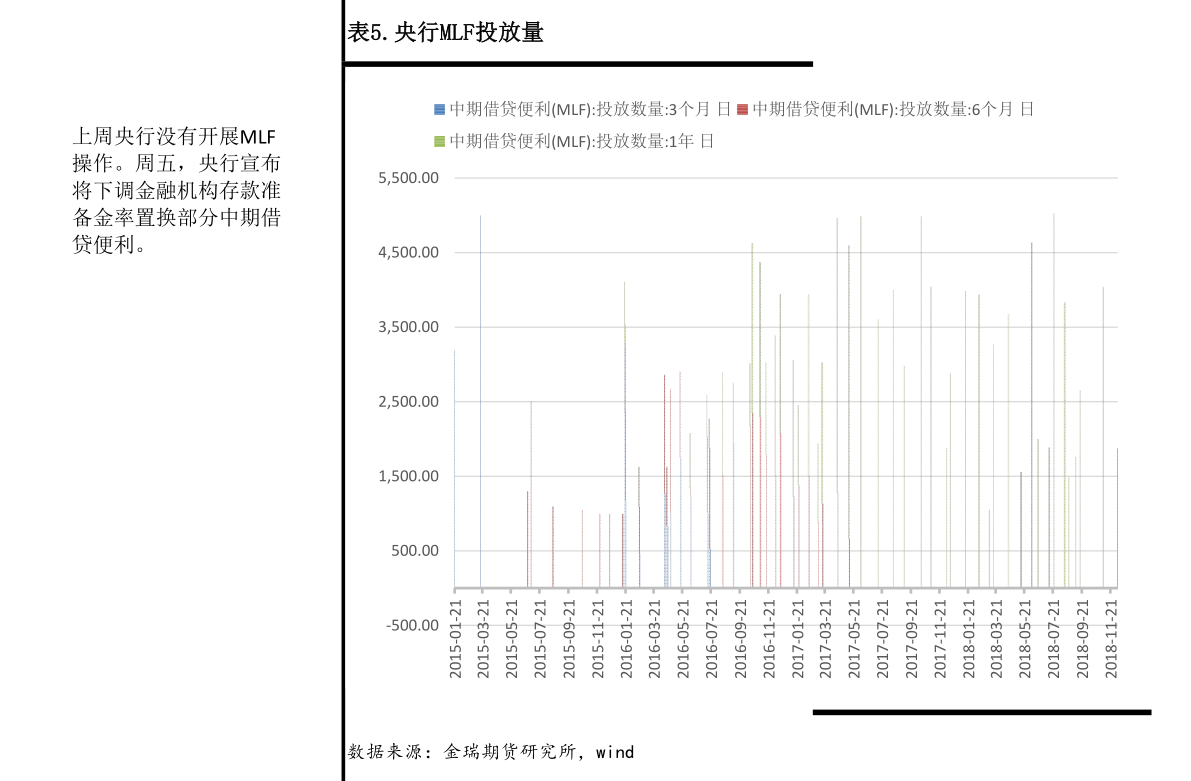Click x-axis date 2016-01-21

point(626,639)
